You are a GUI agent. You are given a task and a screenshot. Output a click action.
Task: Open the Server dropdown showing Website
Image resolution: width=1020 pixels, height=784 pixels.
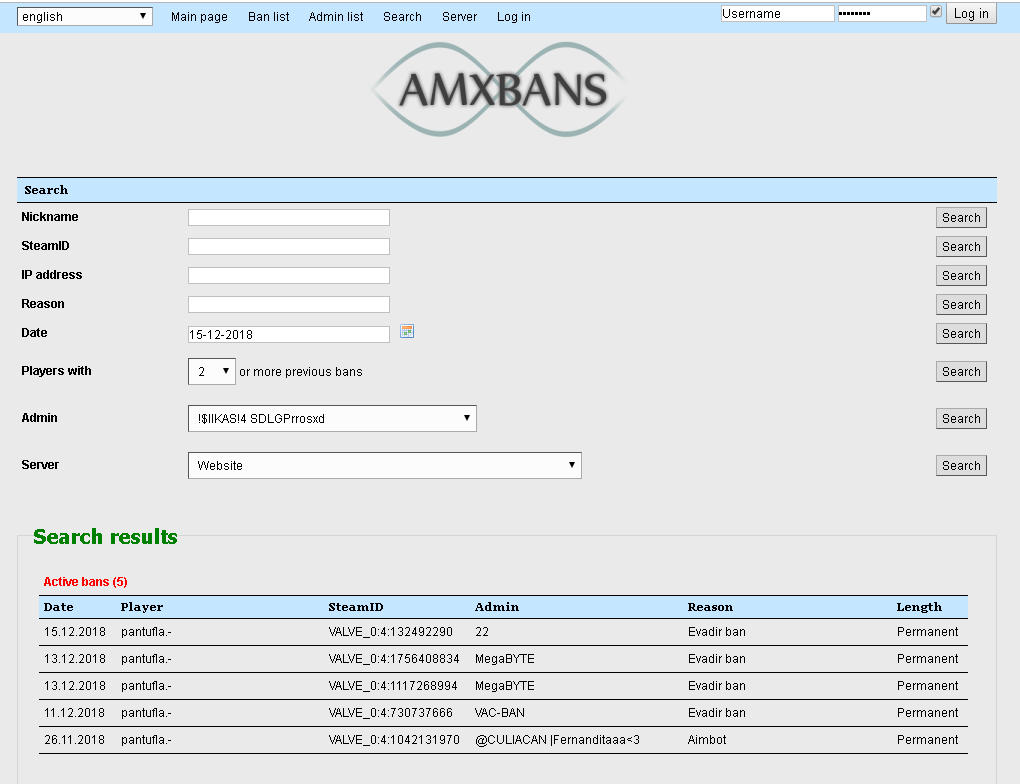point(384,465)
